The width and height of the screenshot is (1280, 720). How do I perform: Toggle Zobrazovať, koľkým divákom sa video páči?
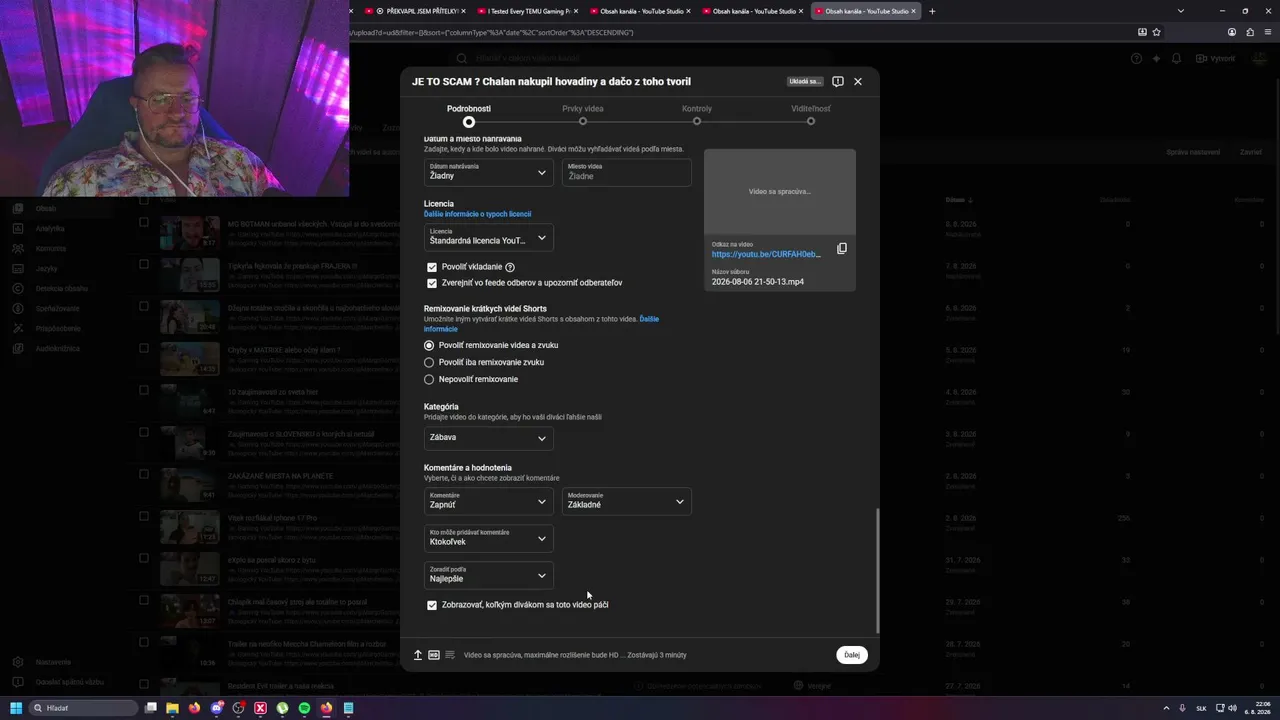click(432, 605)
